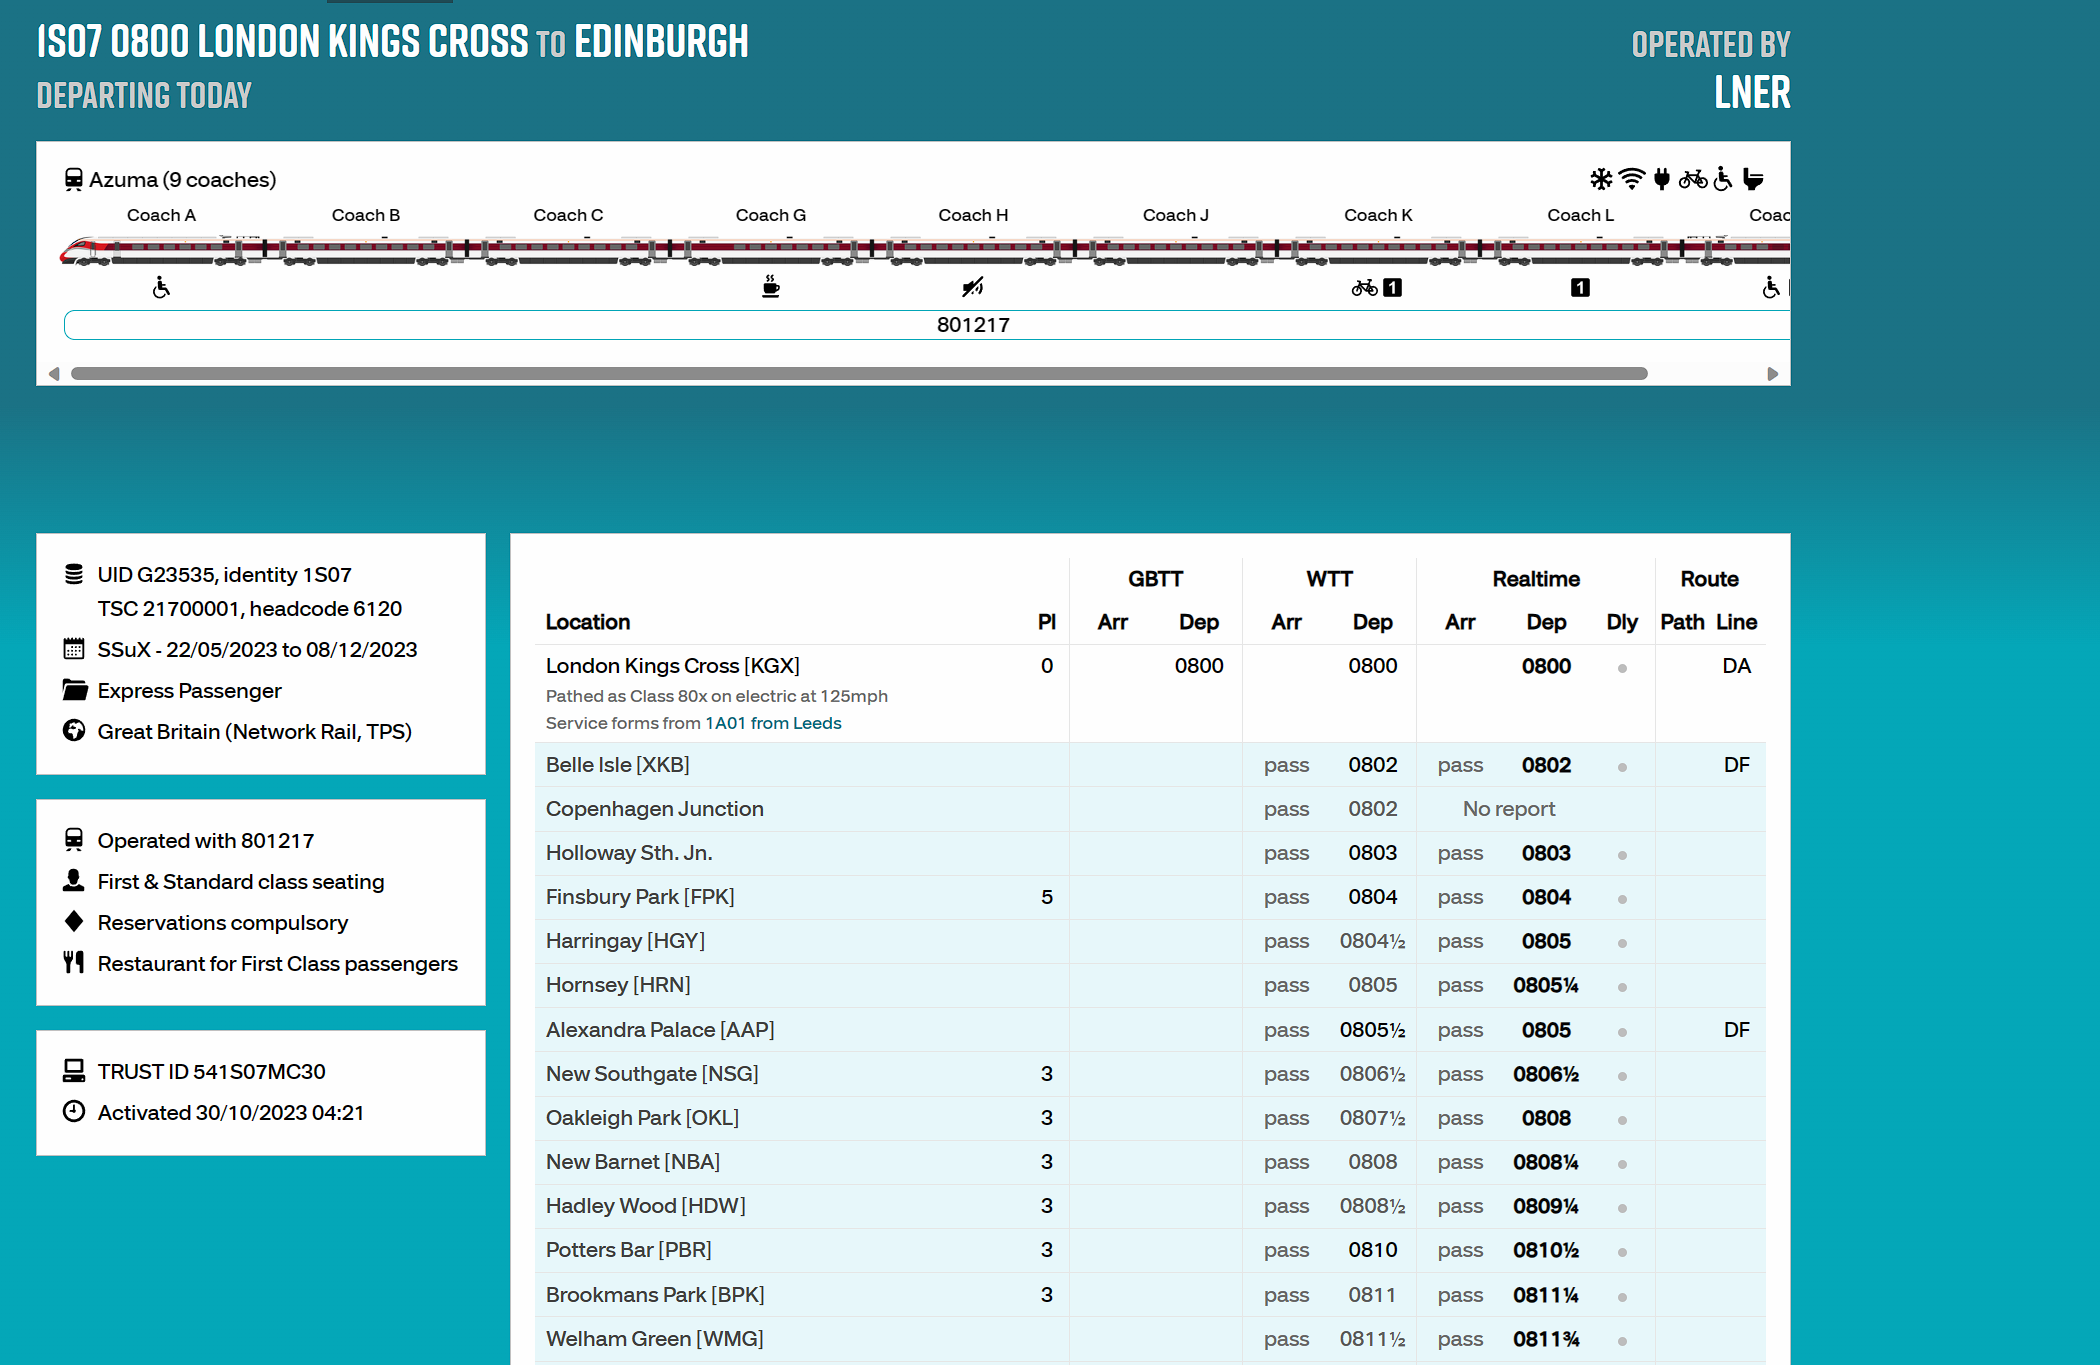Click the Brookmans Park [BPK] location
The height and width of the screenshot is (1365, 2100).
(x=655, y=1295)
